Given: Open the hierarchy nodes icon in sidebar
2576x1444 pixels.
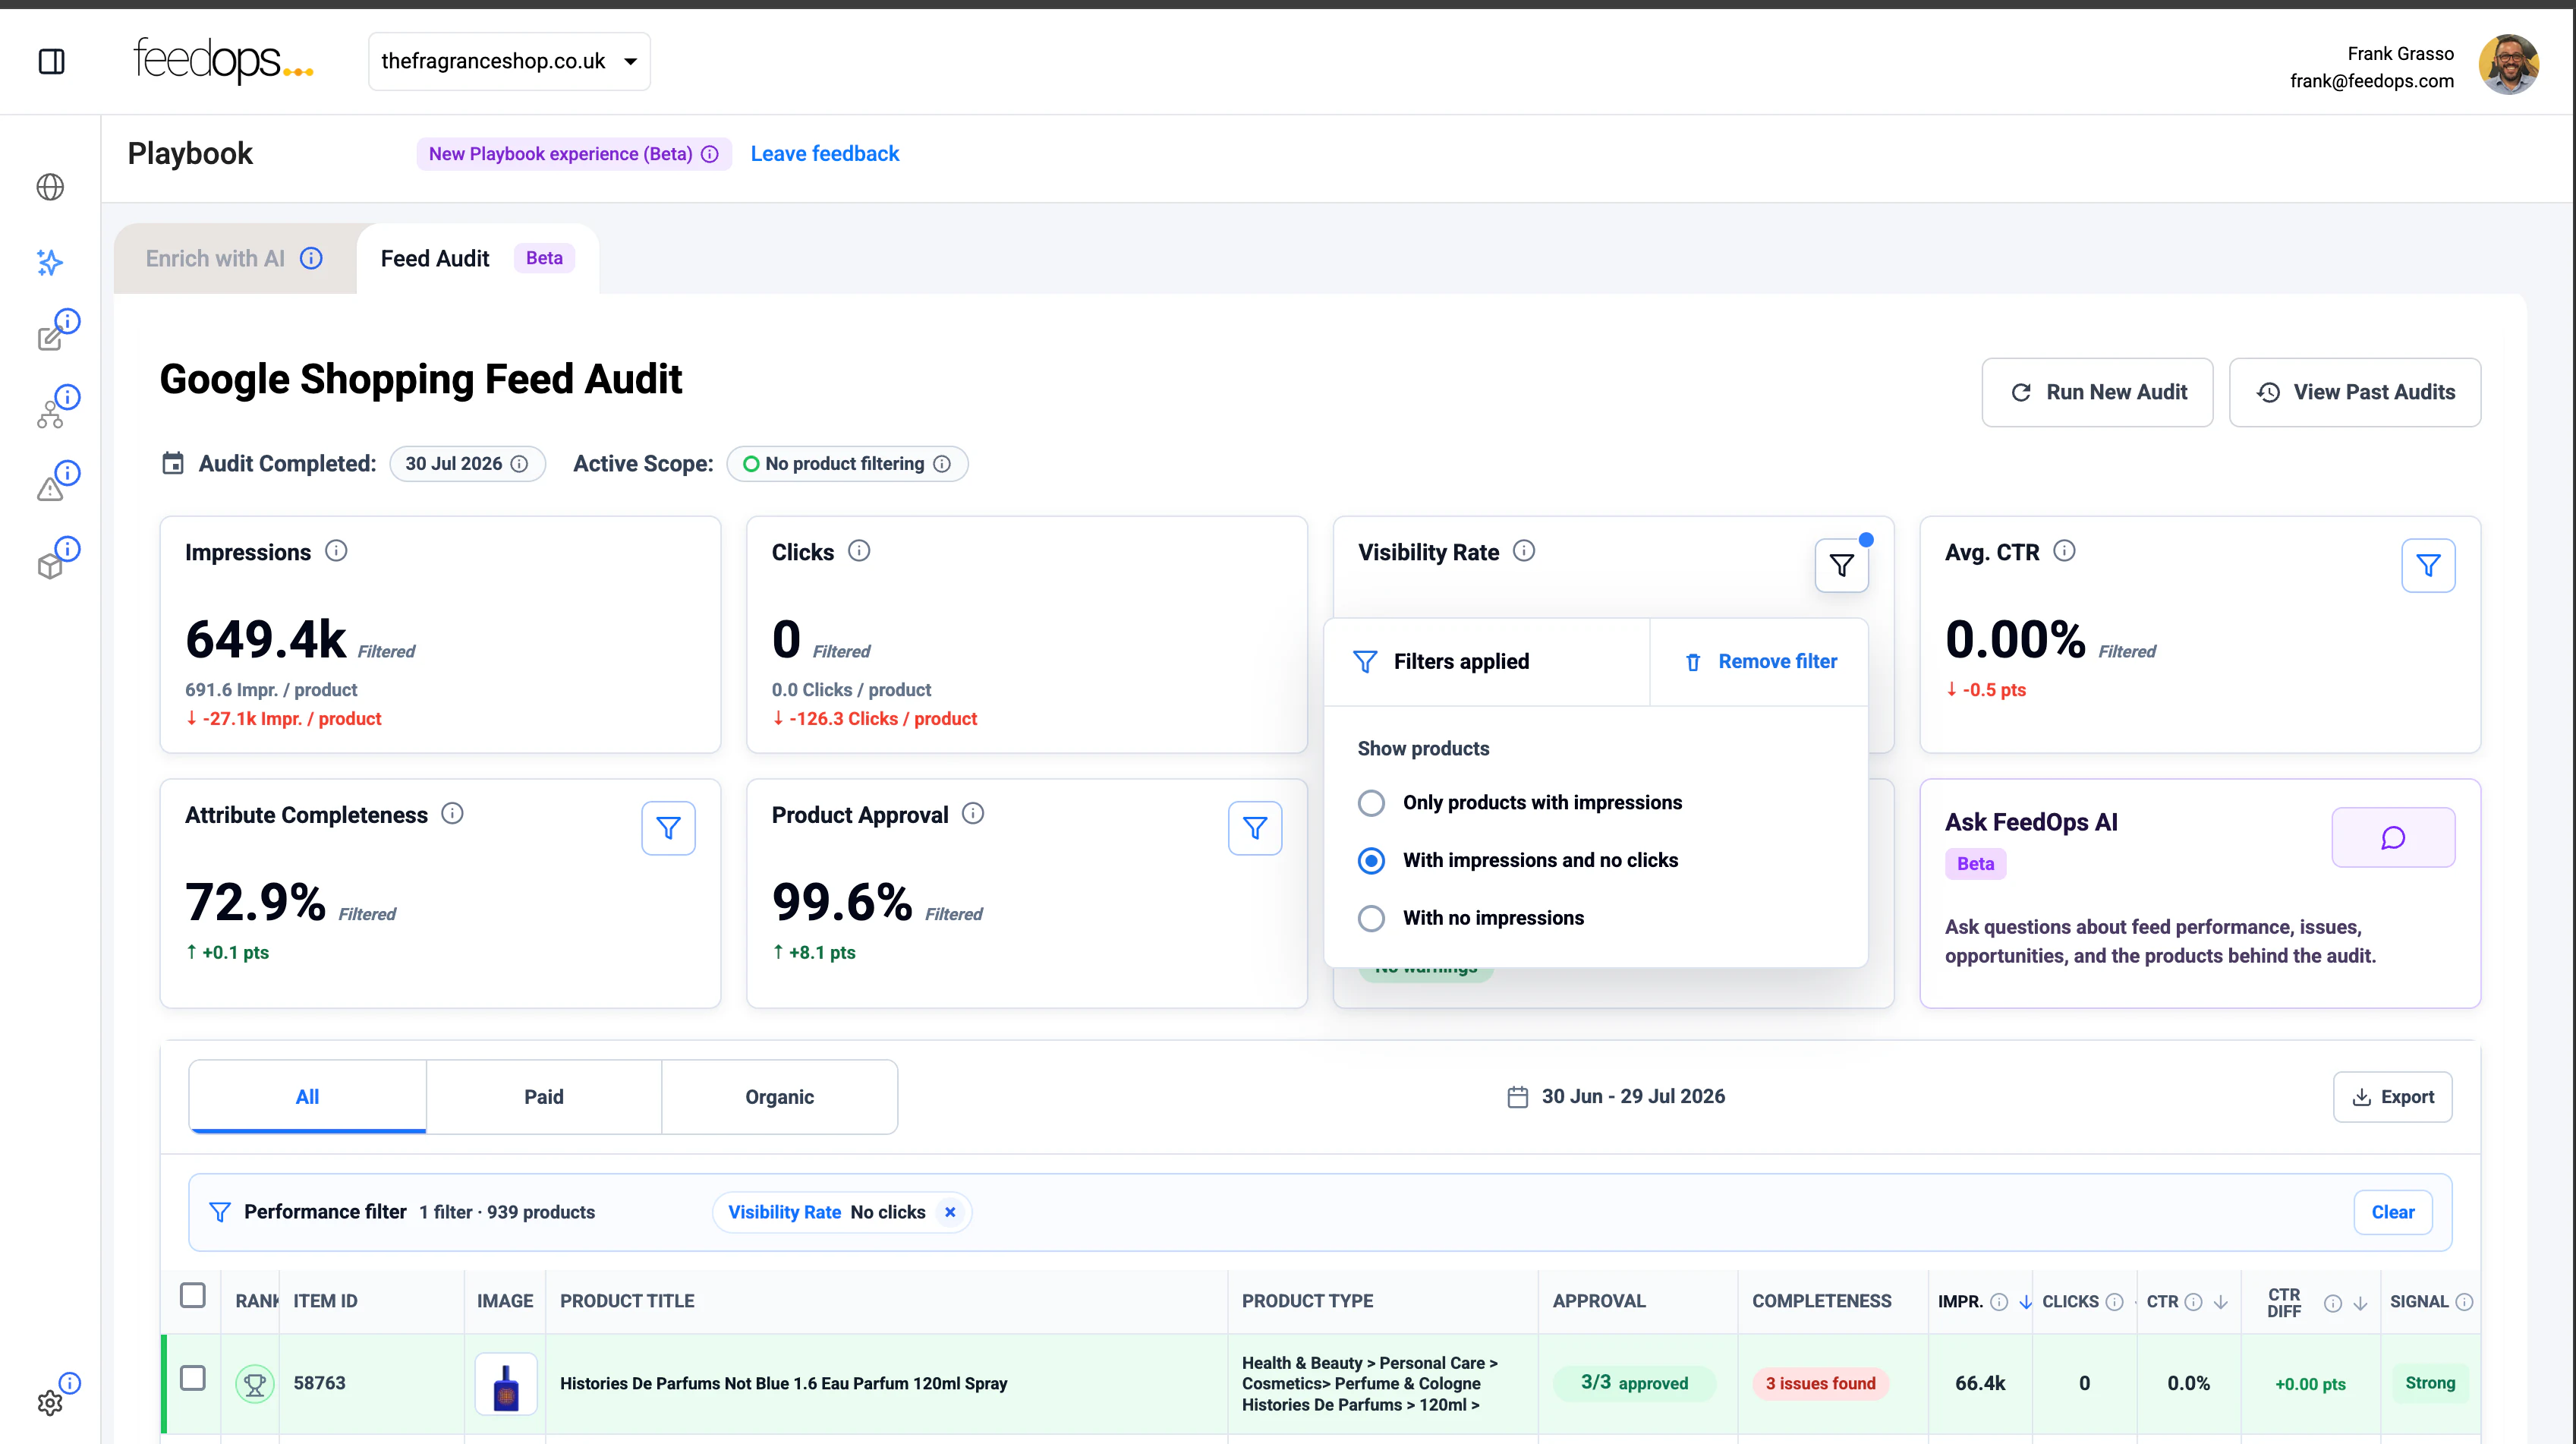Looking at the screenshot, I should point(50,414).
